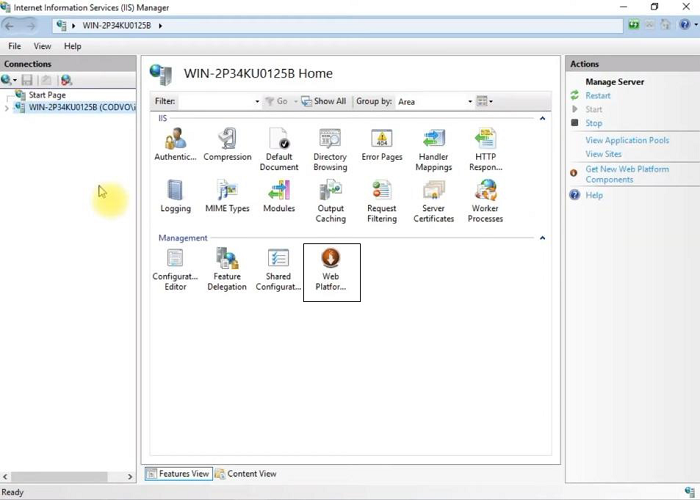Viewport: 700px width, 500px height.
Task: Select Start Page in Connections tree
Action: [47, 95]
